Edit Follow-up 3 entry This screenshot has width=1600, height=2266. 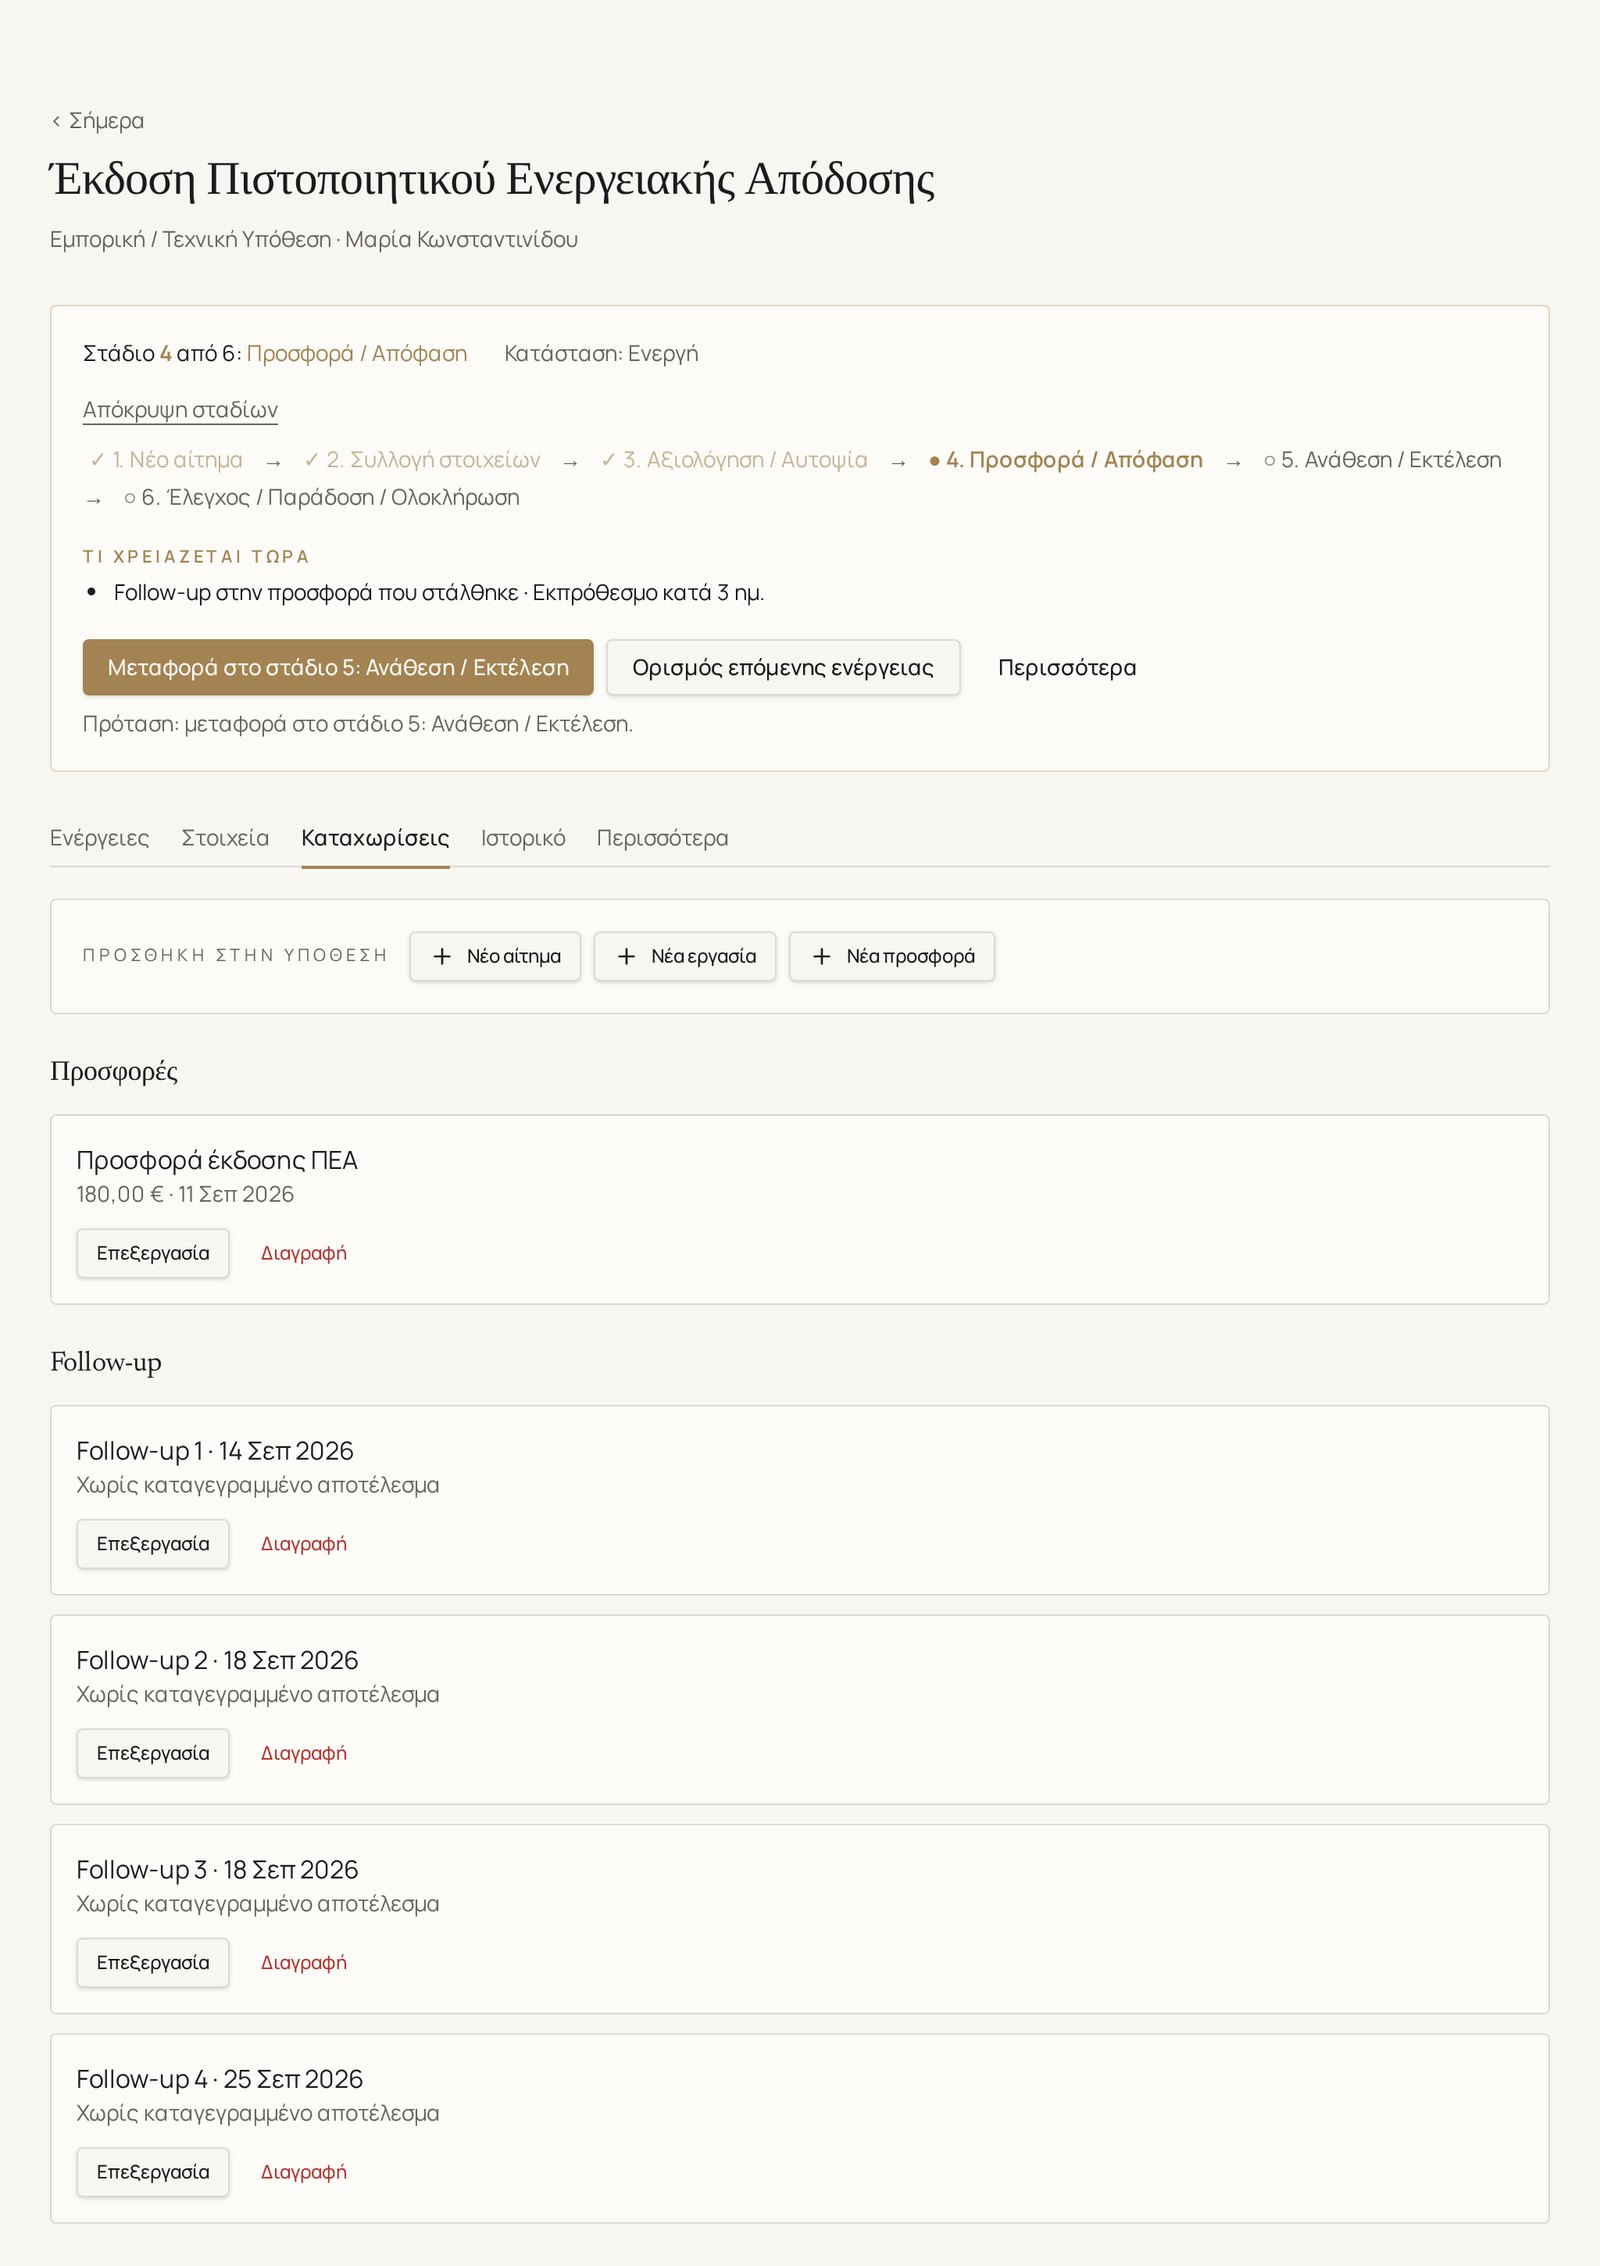pyautogui.click(x=153, y=1963)
